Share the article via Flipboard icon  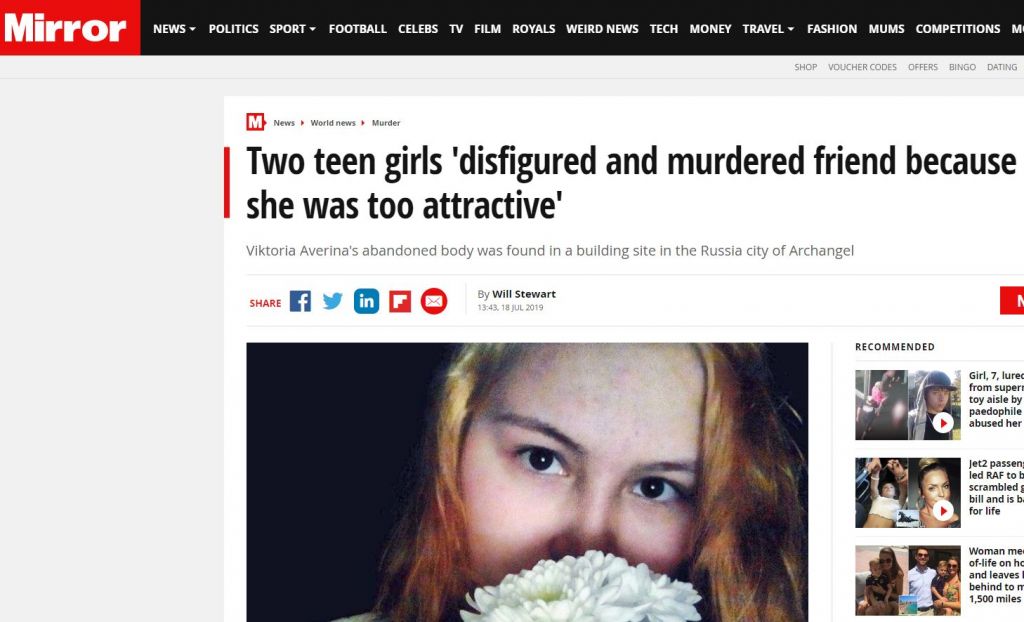click(x=400, y=302)
